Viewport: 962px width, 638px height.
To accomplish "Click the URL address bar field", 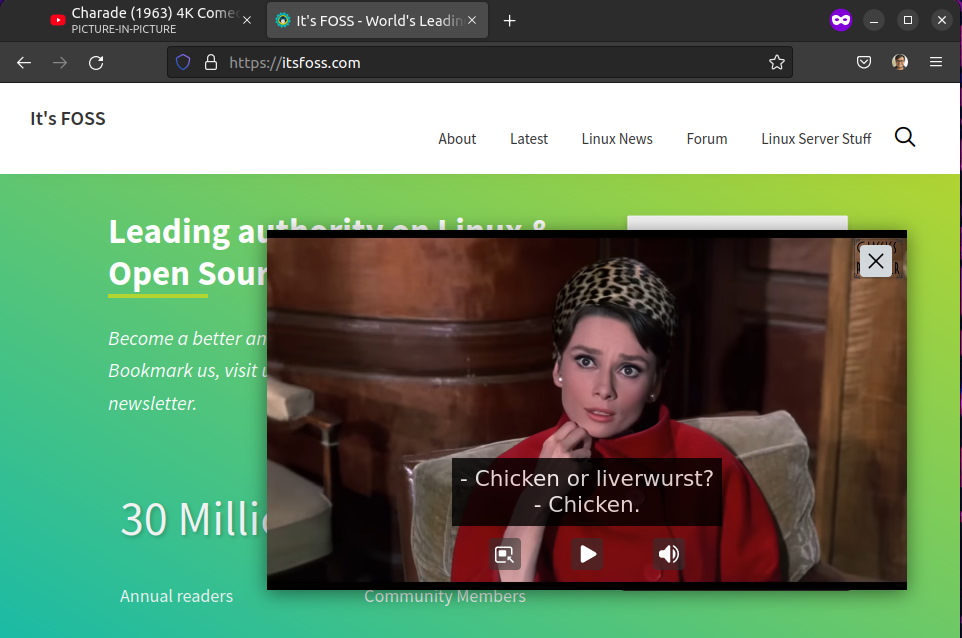I will pyautogui.click(x=480, y=62).
